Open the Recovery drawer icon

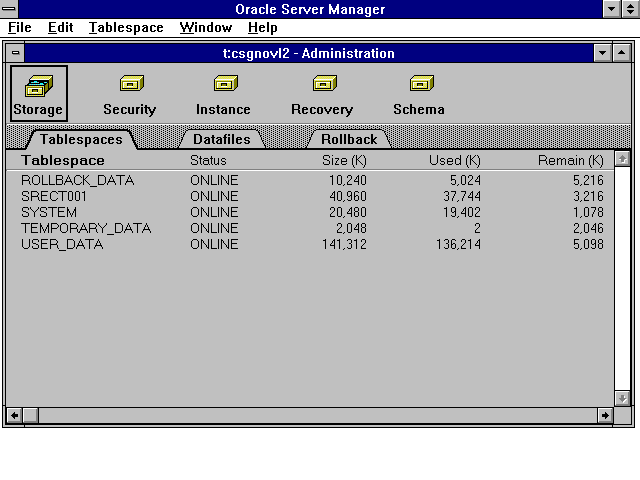tap(322, 92)
